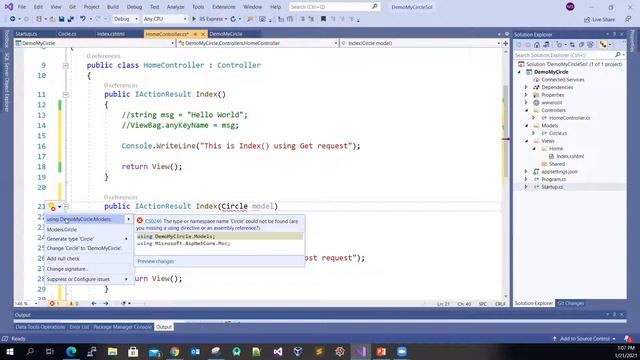Switch to the Startup.cs tab
This screenshot has height=360, width=640.
pyautogui.click(x=26, y=34)
